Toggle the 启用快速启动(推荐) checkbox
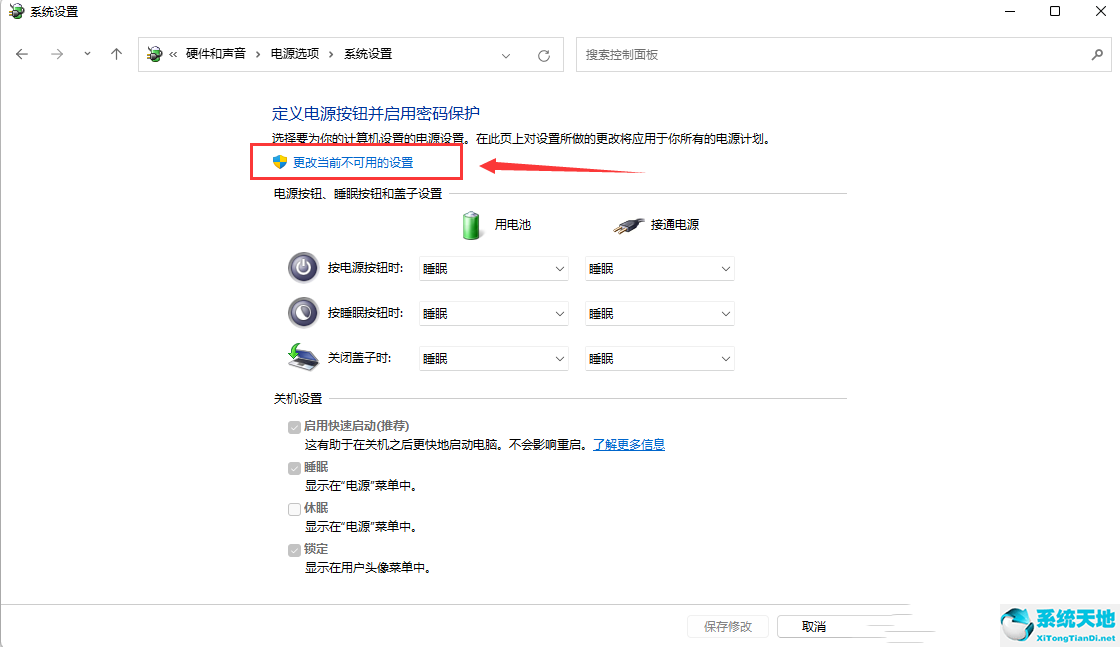1120x647 pixels. pyautogui.click(x=294, y=426)
